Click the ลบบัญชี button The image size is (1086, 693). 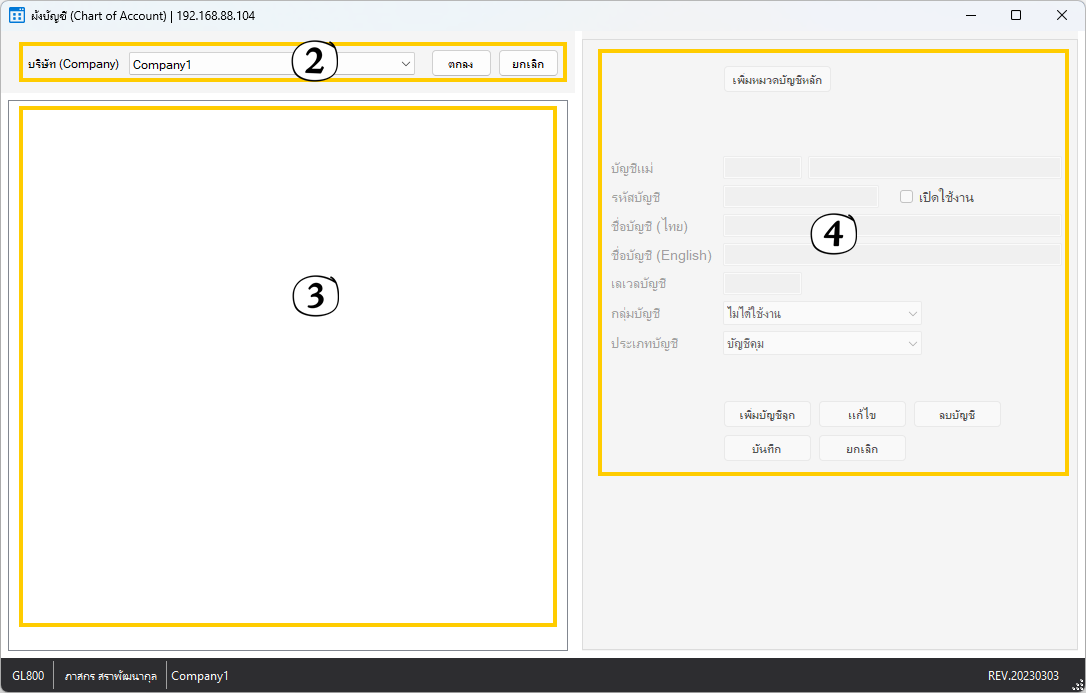tap(957, 415)
